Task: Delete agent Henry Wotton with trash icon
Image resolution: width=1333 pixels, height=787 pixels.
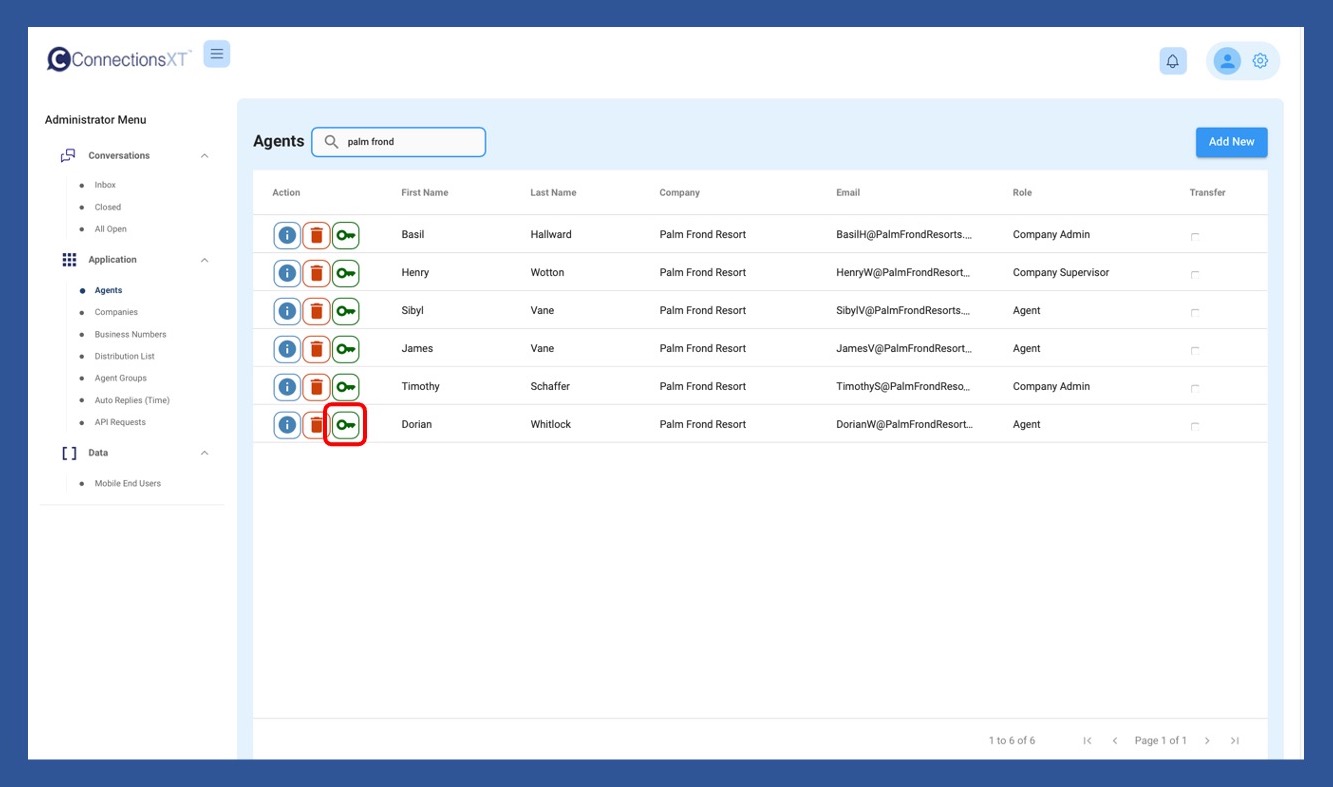Action: point(316,273)
